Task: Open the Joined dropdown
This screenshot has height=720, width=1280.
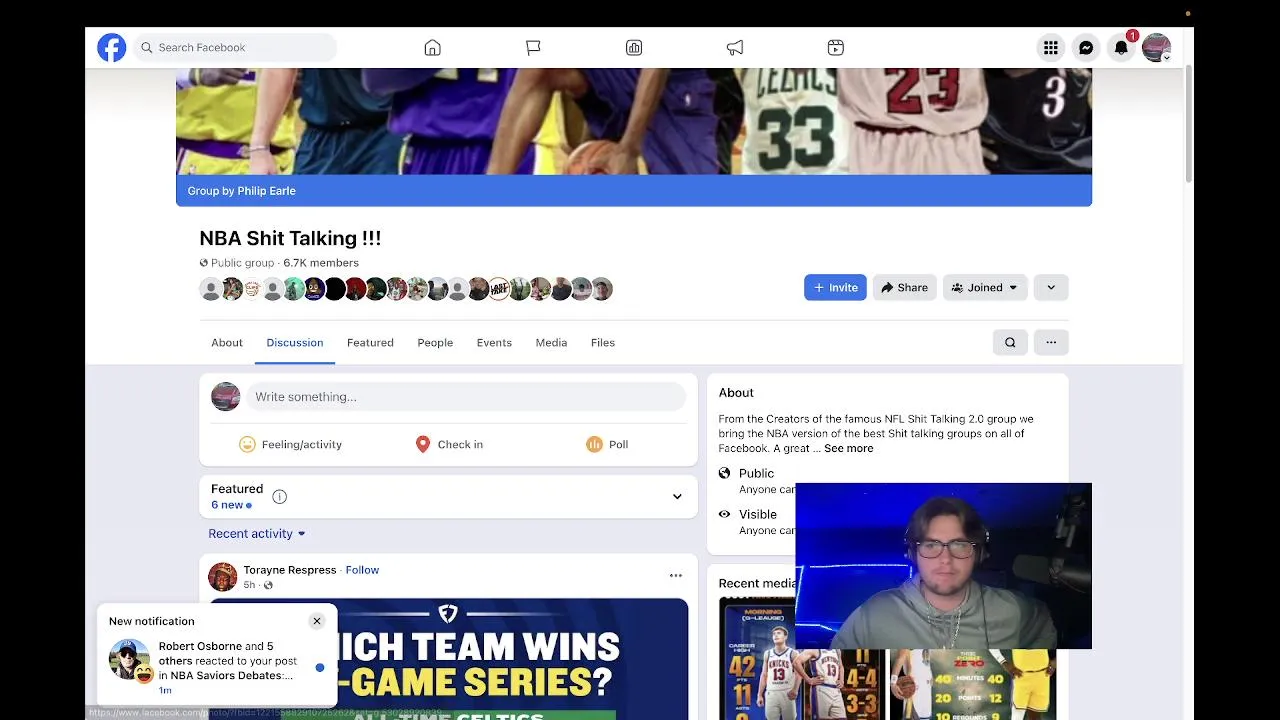Action: 985,287
